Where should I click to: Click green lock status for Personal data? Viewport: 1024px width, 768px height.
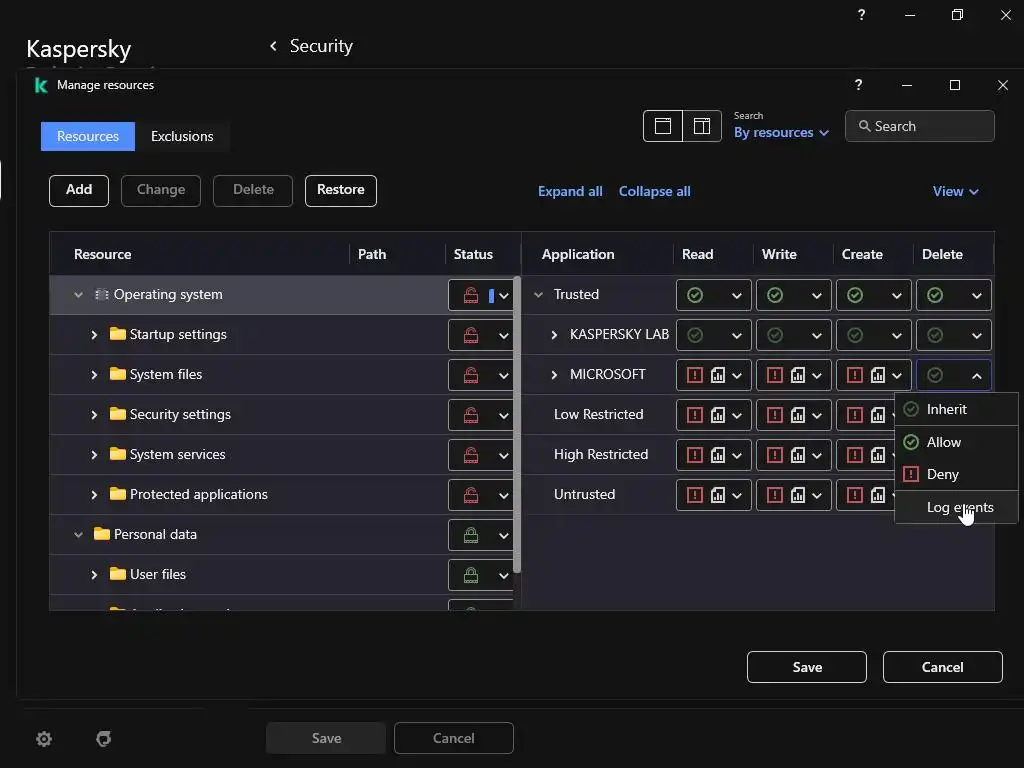[471, 536]
